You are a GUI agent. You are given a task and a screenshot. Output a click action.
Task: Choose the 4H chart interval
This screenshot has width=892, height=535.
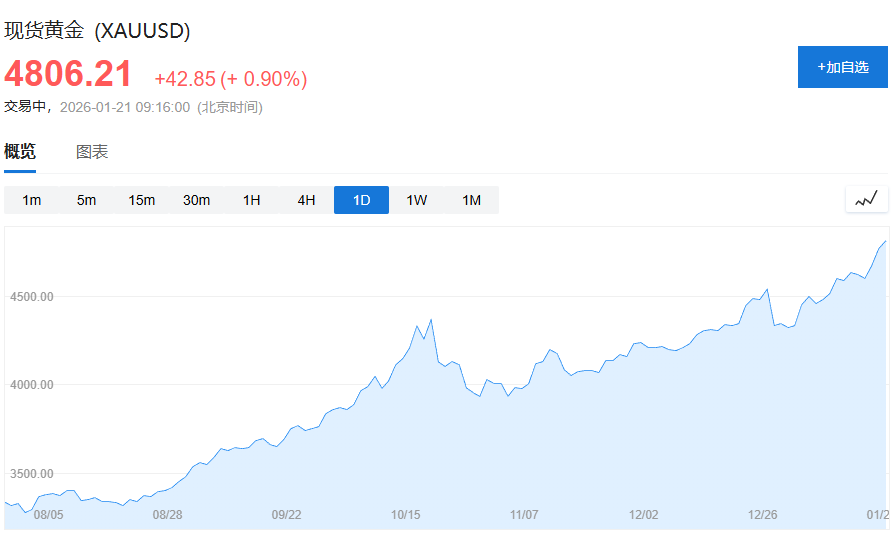click(x=306, y=200)
